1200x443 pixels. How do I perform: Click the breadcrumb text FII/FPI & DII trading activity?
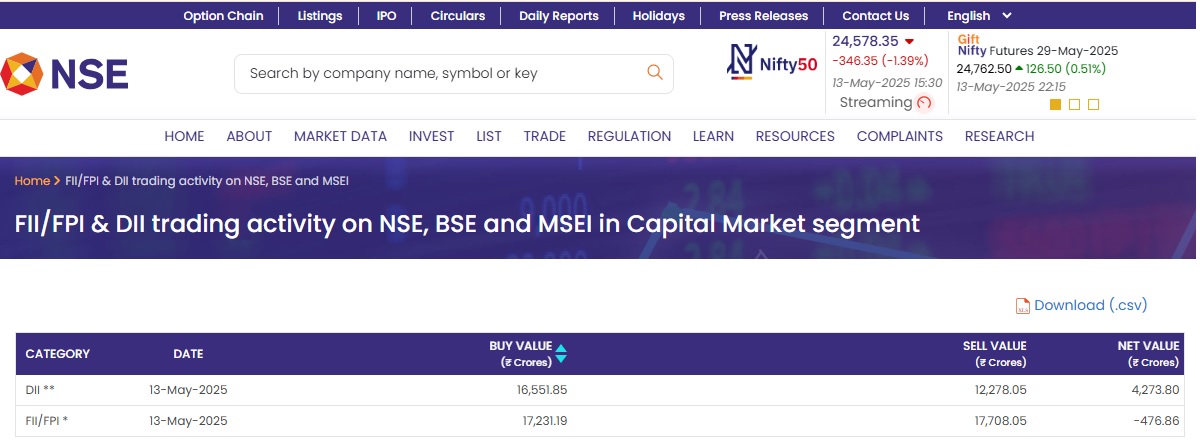pos(207,181)
